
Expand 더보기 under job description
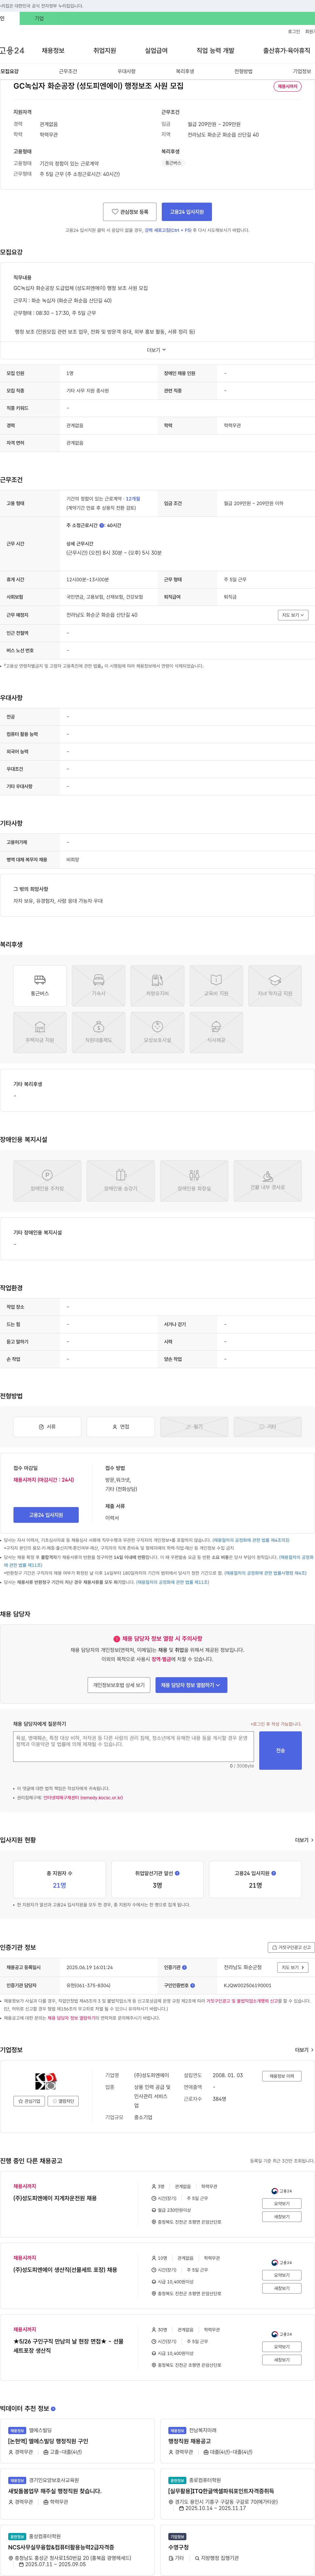click(157, 350)
